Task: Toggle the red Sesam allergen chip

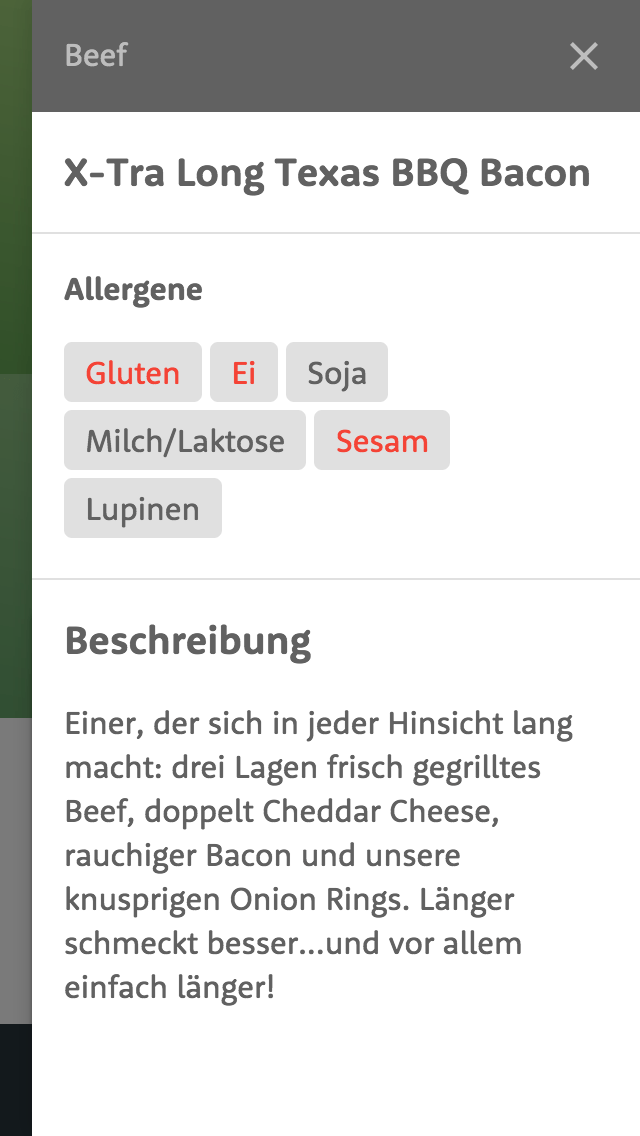Action: coord(382,440)
